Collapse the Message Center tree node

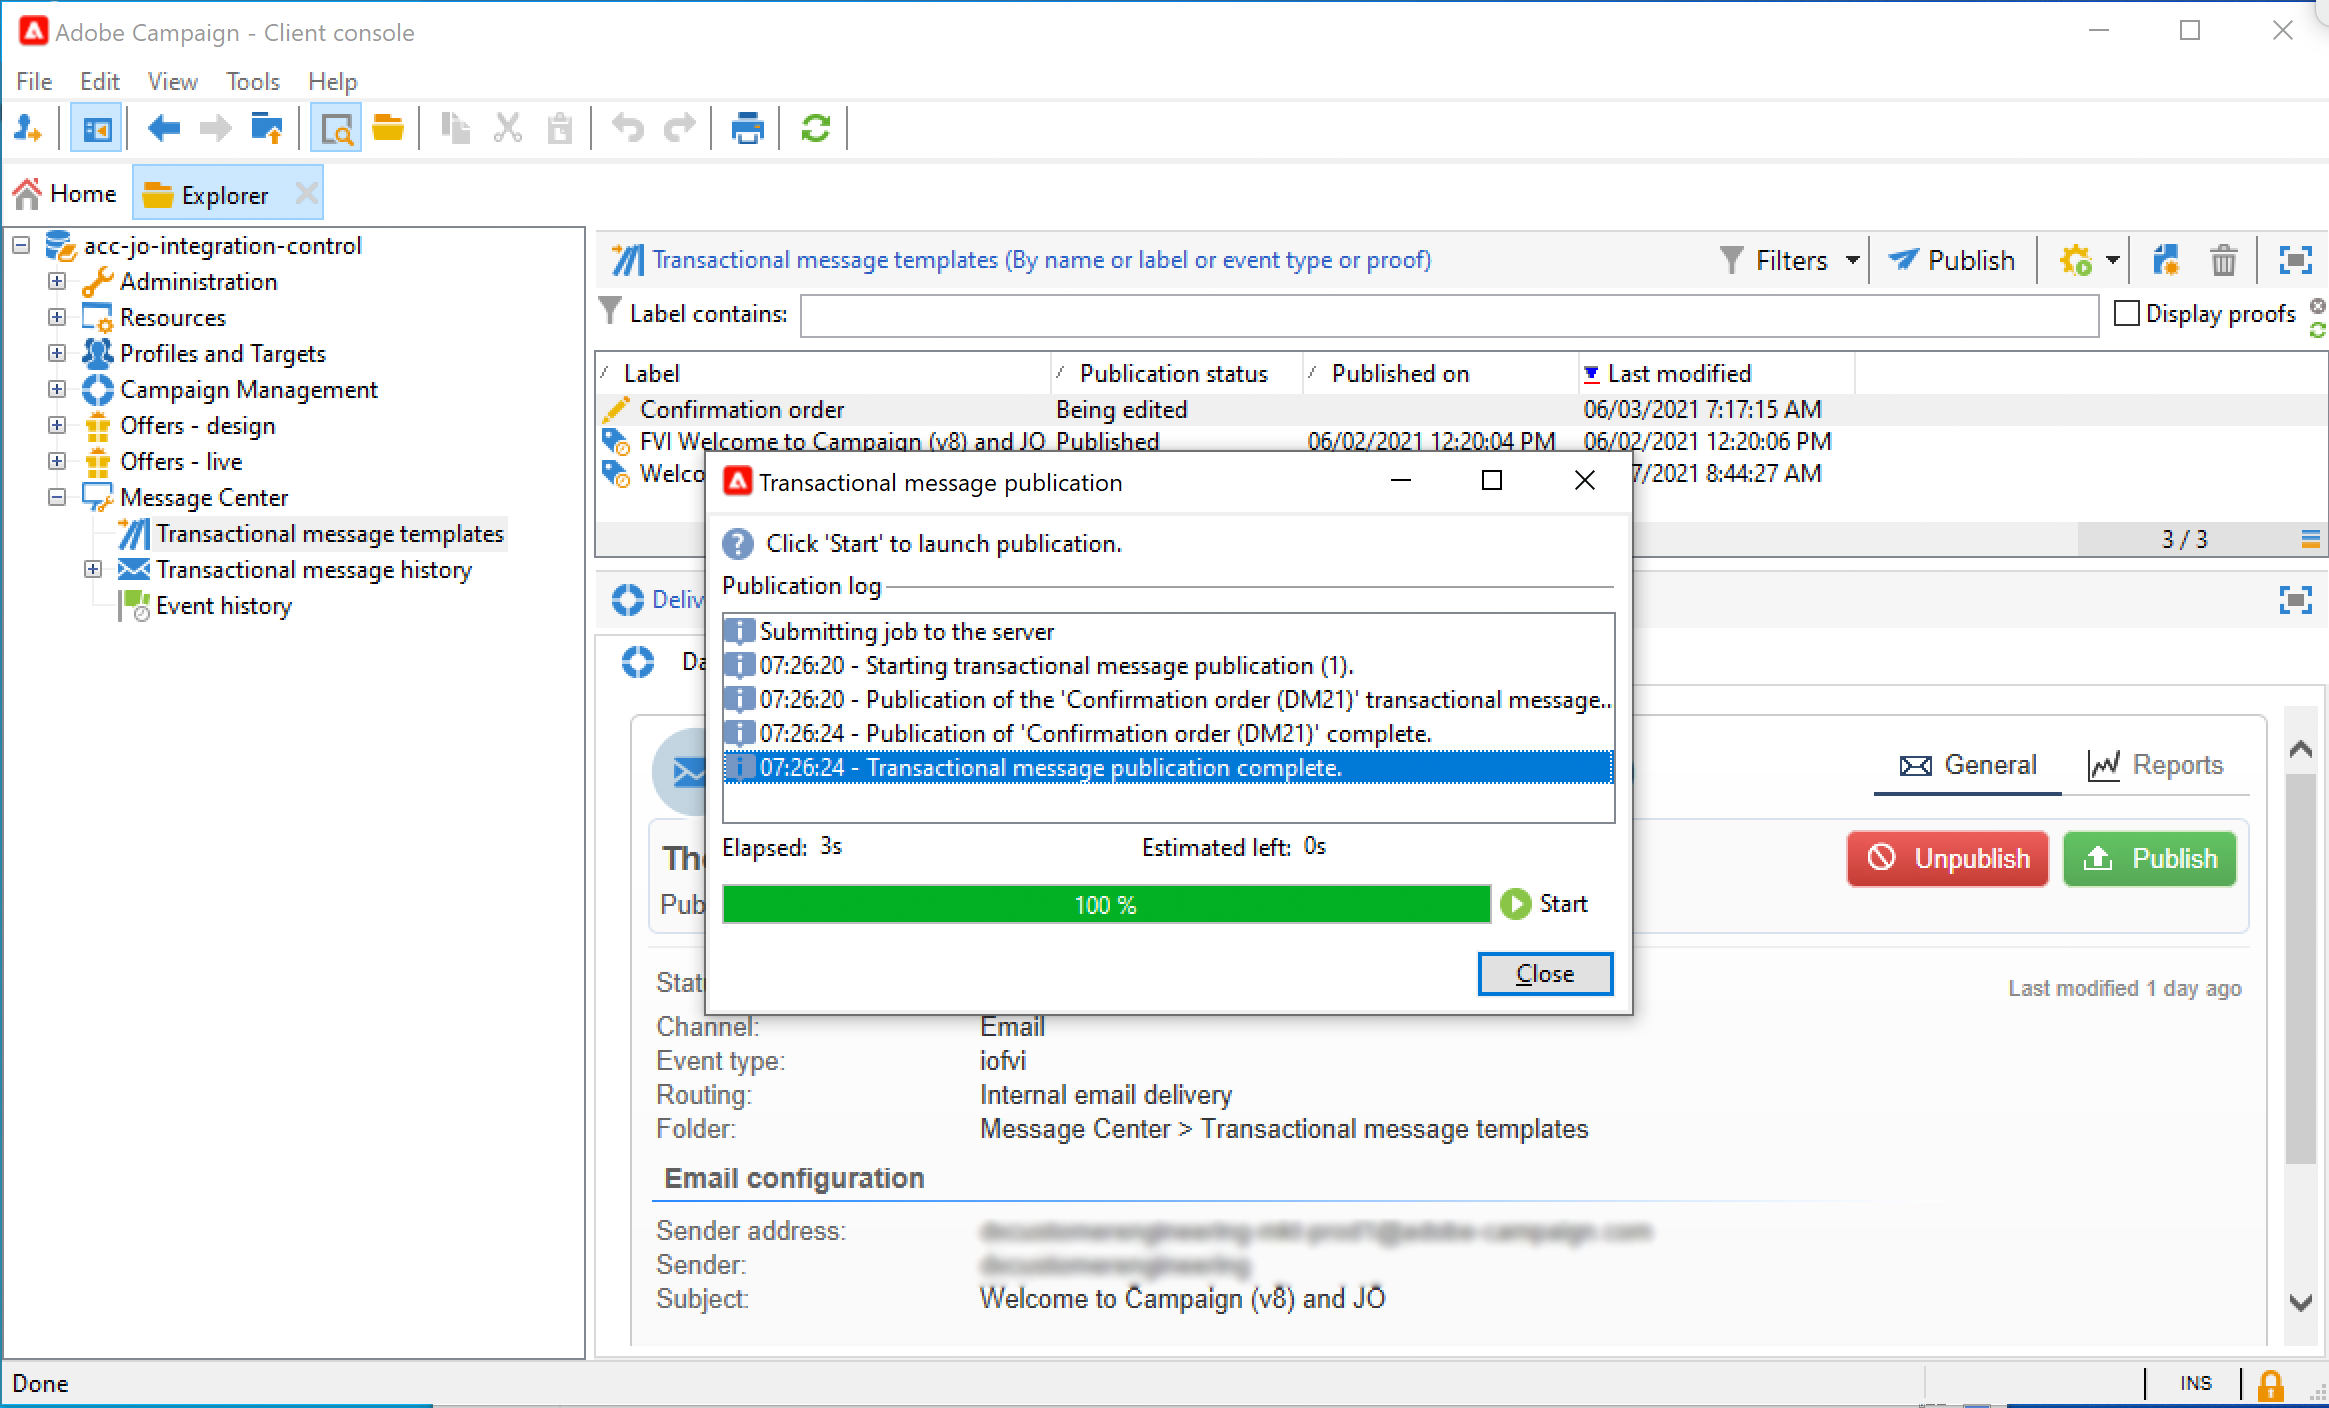pyautogui.click(x=57, y=497)
